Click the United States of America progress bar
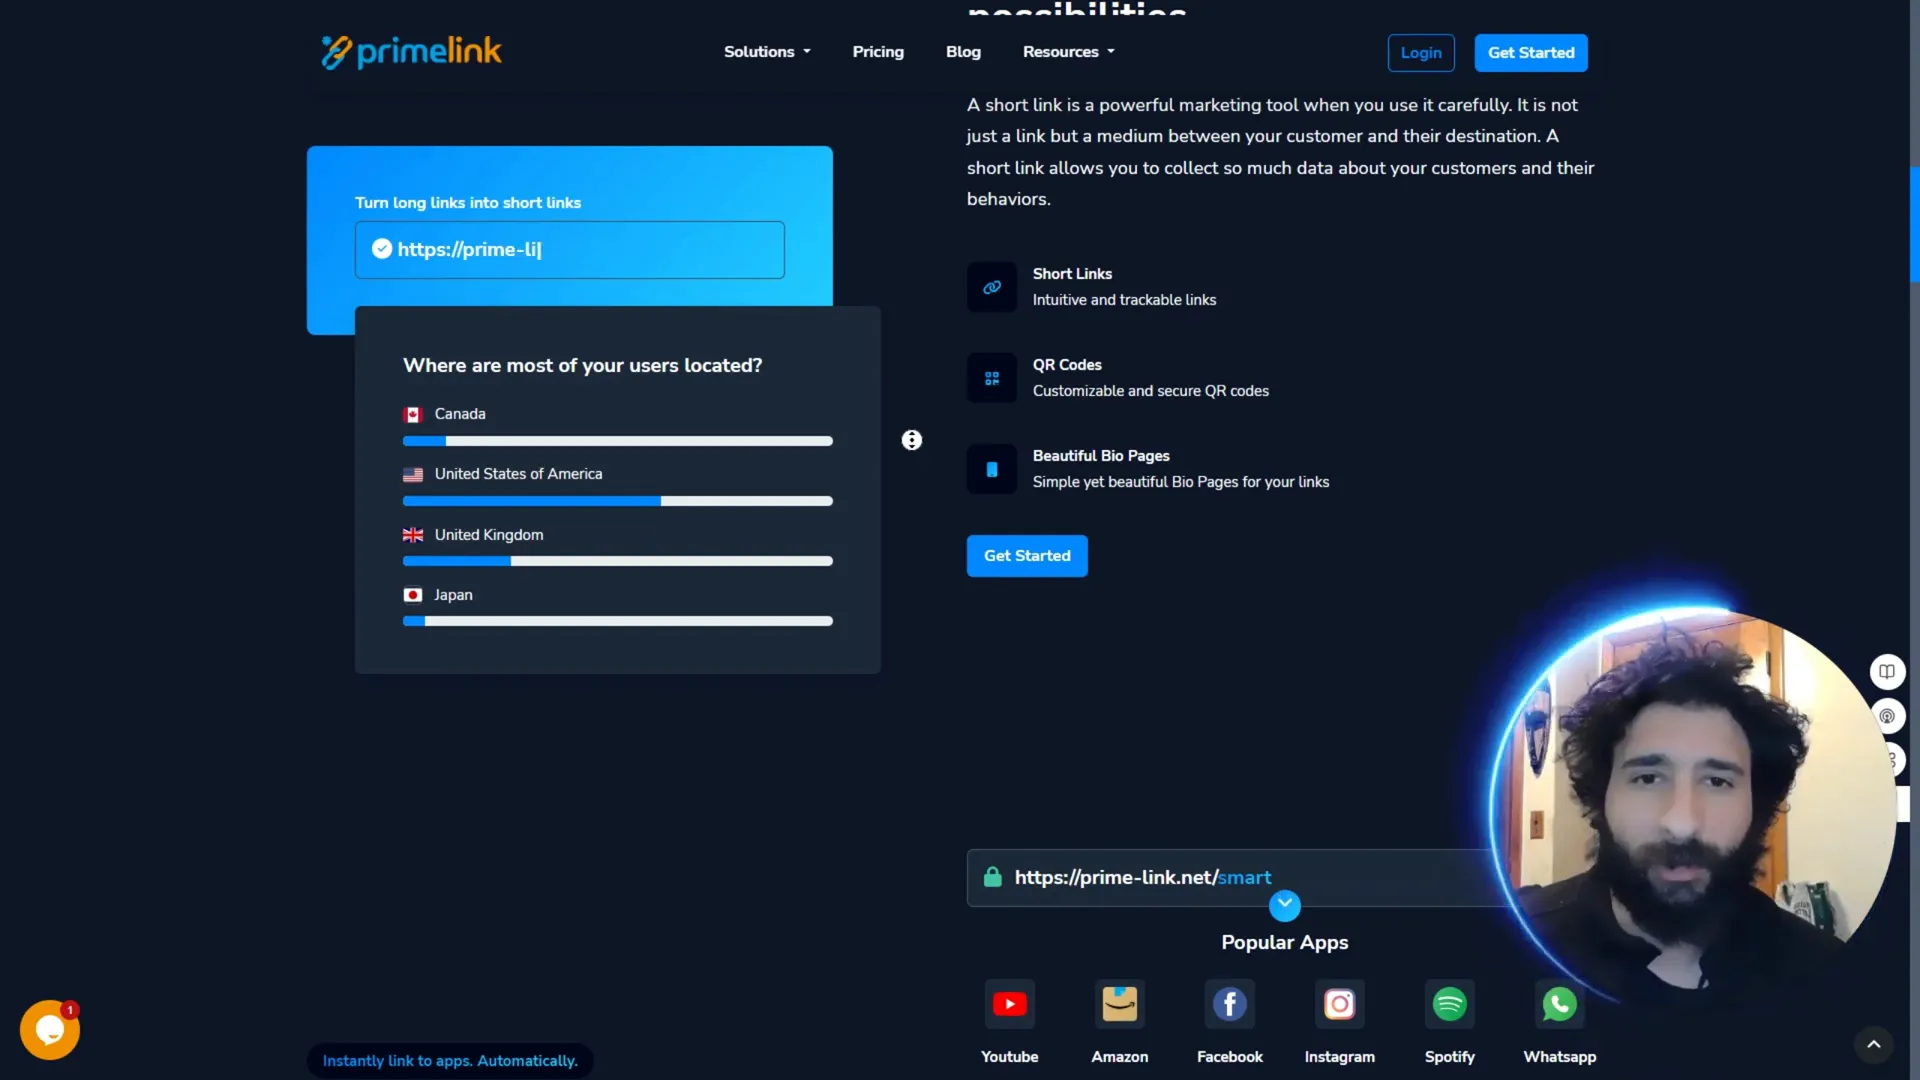The height and width of the screenshot is (1080, 1920). (x=617, y=501)
